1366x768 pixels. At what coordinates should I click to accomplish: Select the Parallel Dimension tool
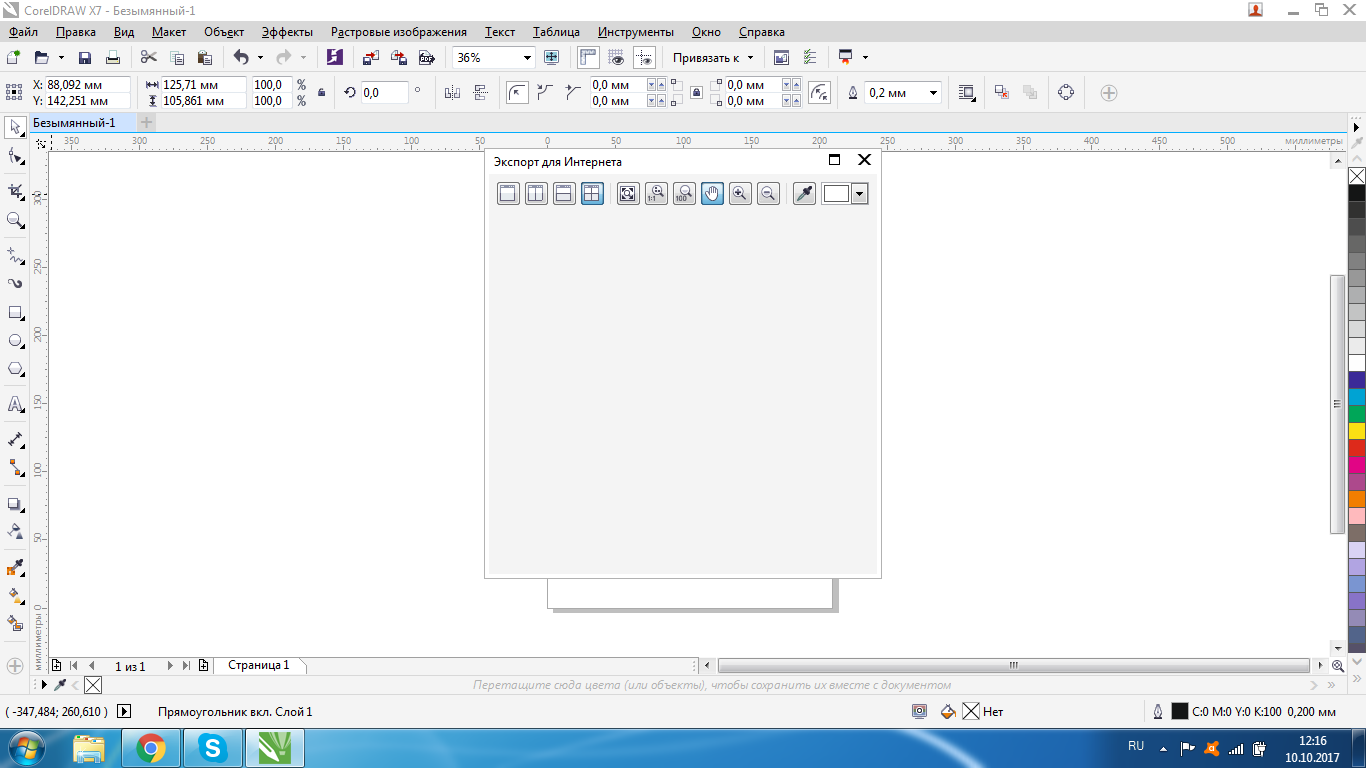(x=16, y=439)
